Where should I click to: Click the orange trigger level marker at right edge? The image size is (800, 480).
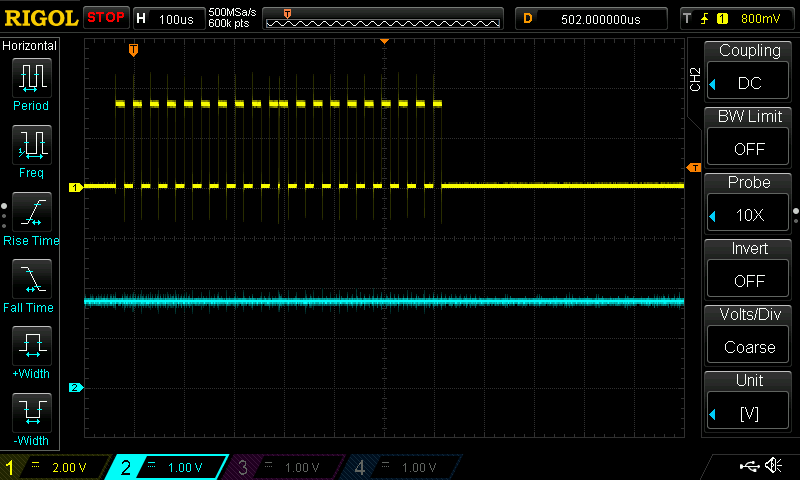pyautogui.click(x=694, y=168)
